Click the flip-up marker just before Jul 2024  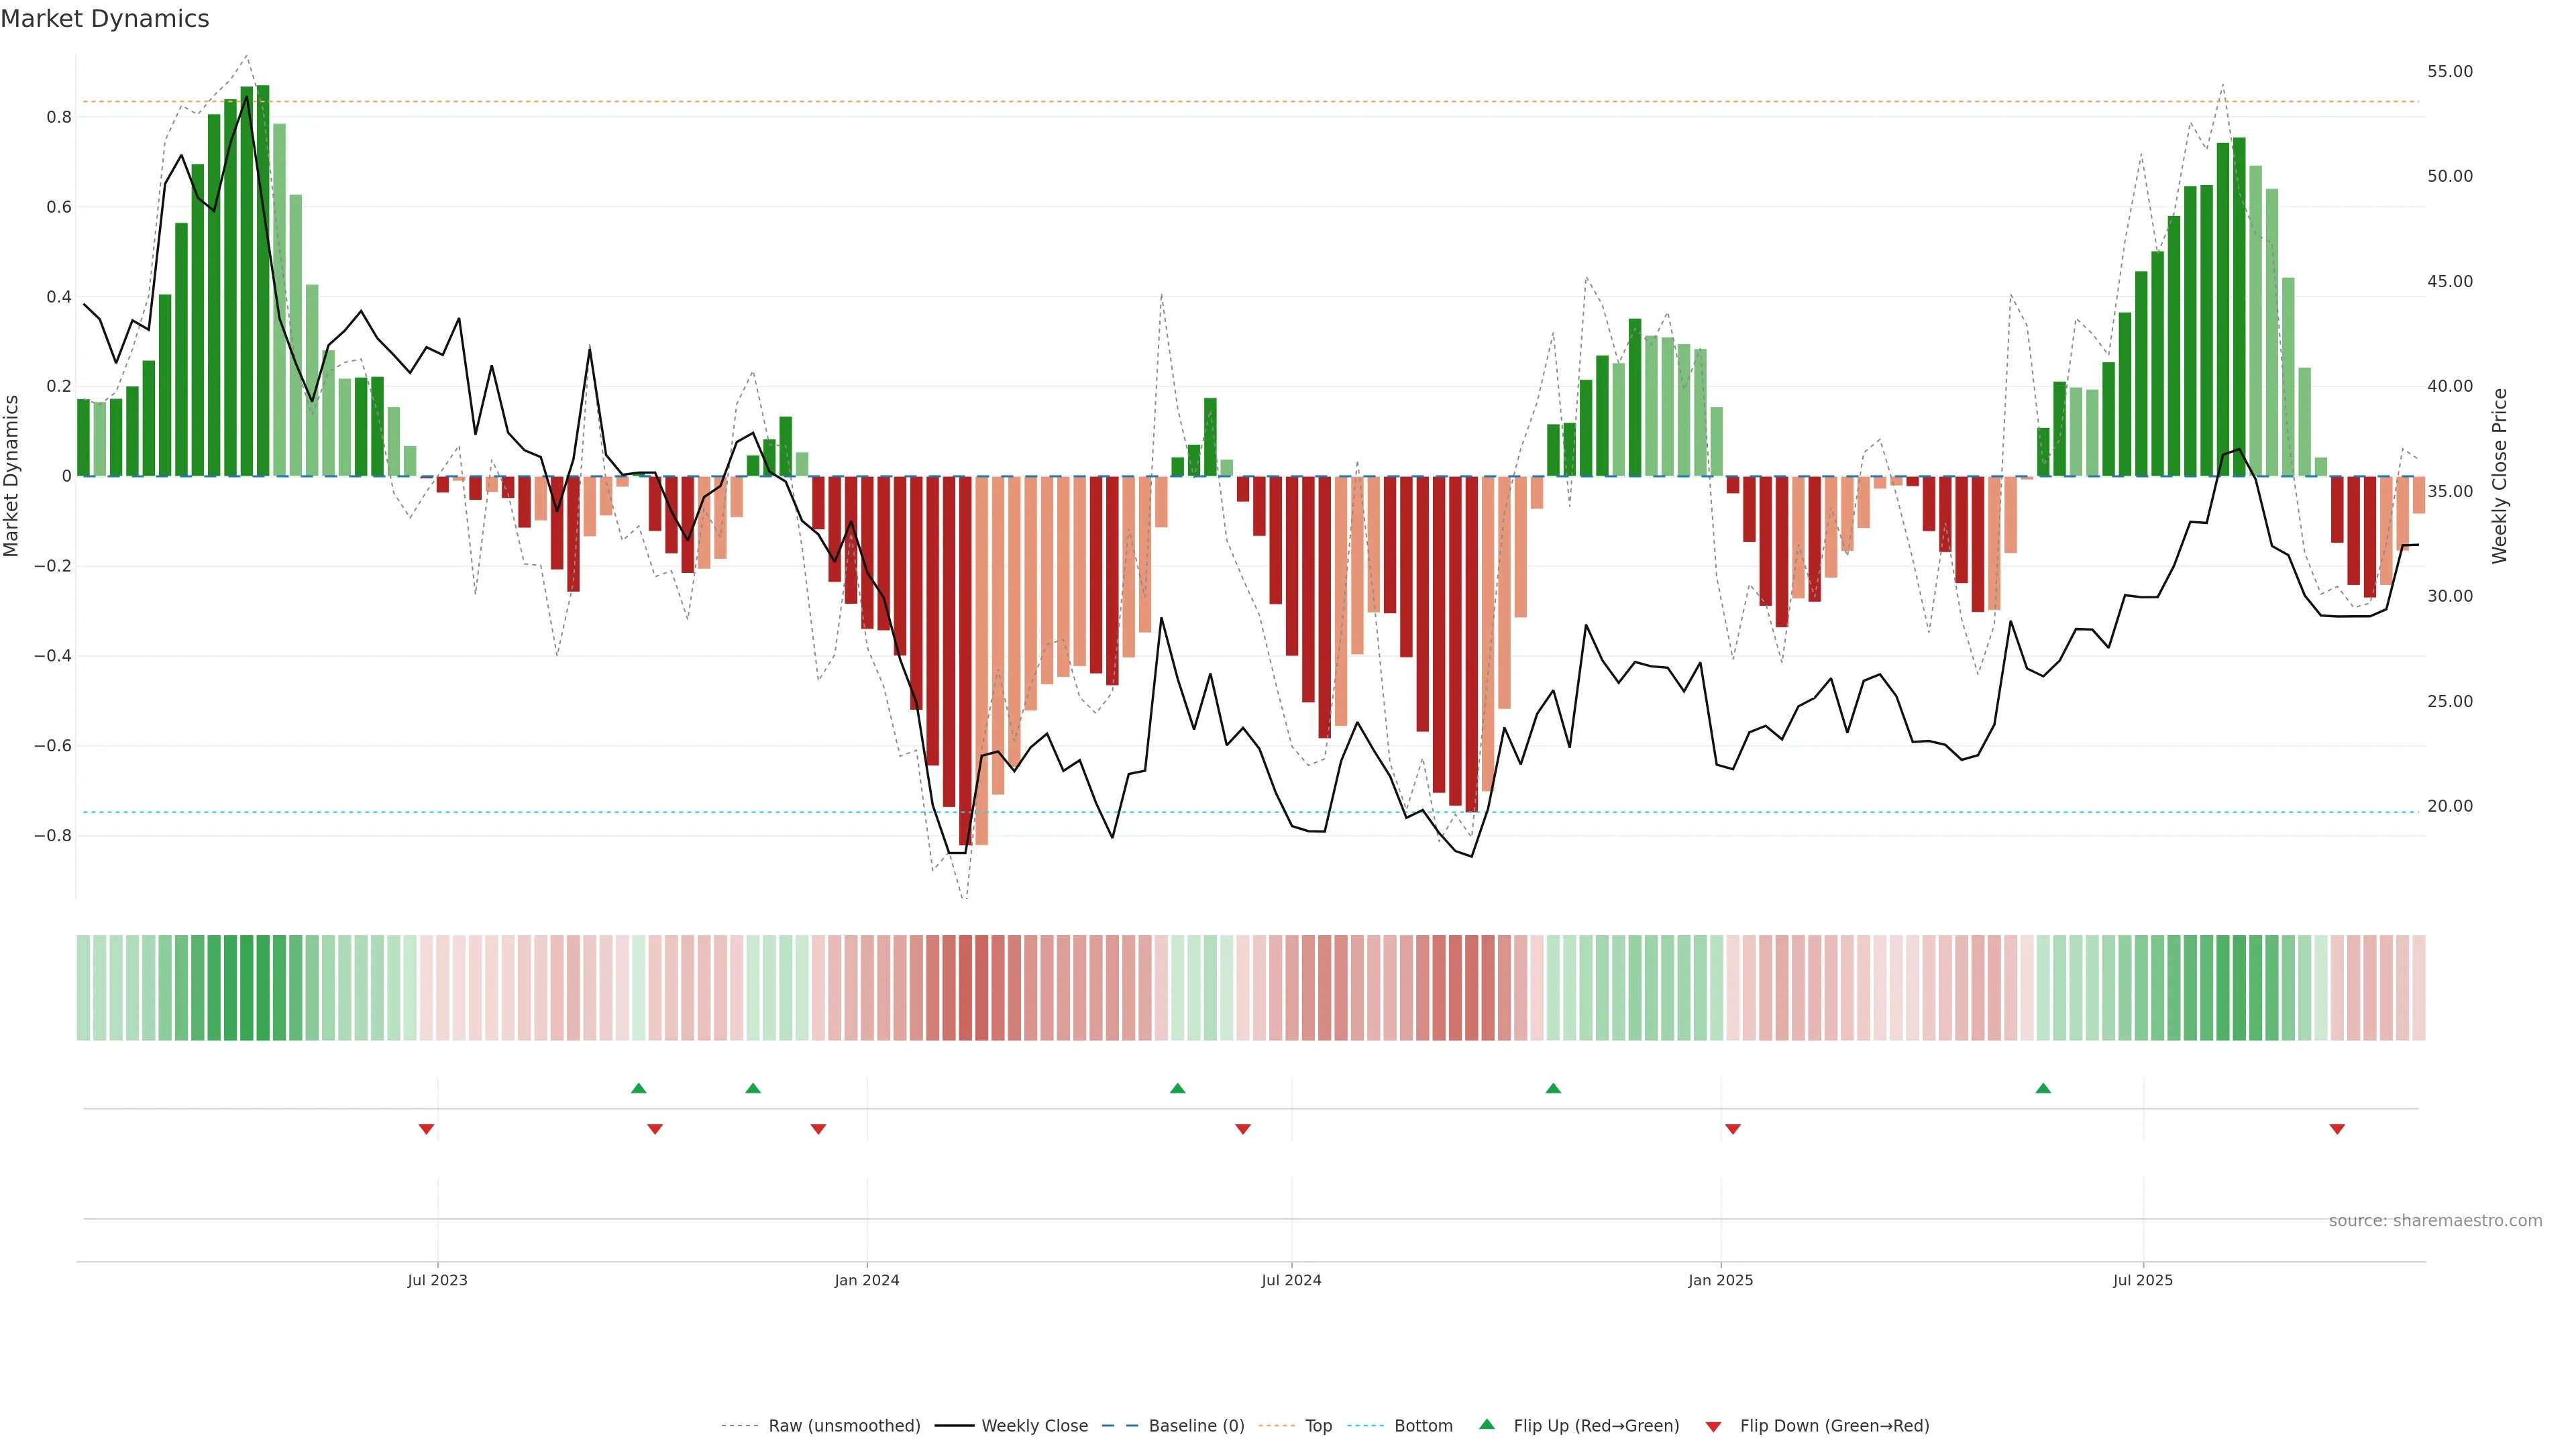click(x=1177, y=1088)
